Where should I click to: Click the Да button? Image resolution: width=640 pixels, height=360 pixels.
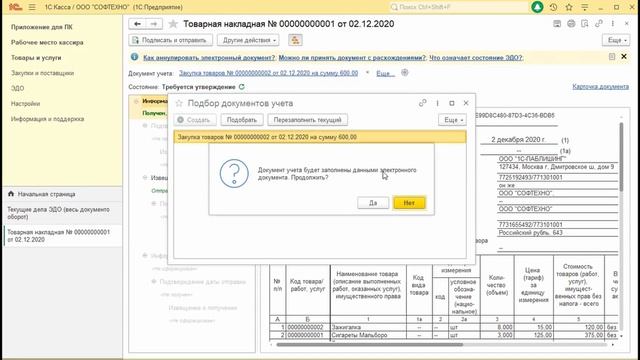(x=373, y=203)
